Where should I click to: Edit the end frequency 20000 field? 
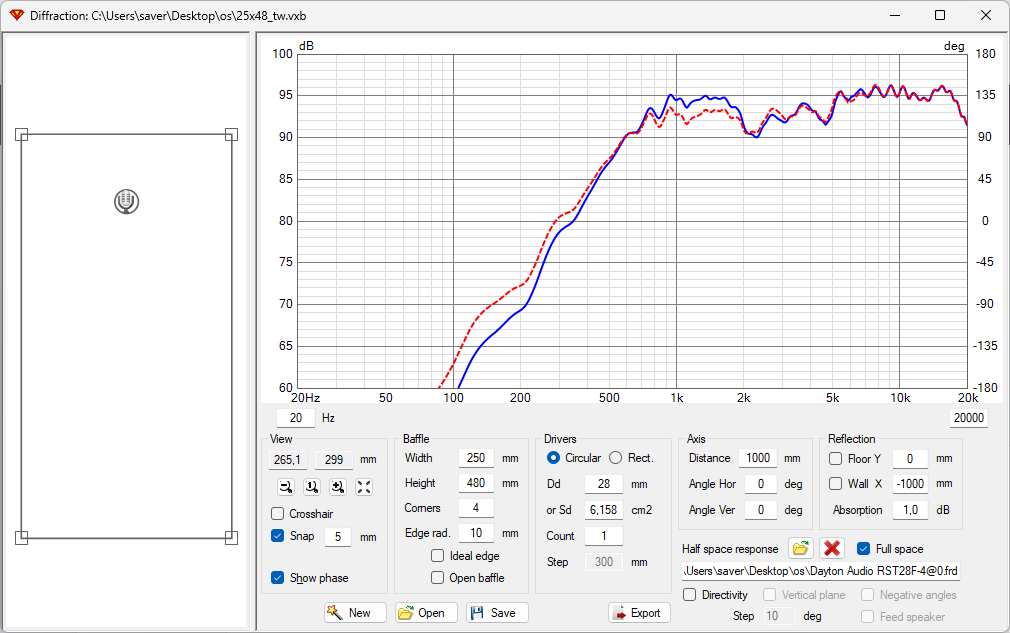click(x=968, y=418)
